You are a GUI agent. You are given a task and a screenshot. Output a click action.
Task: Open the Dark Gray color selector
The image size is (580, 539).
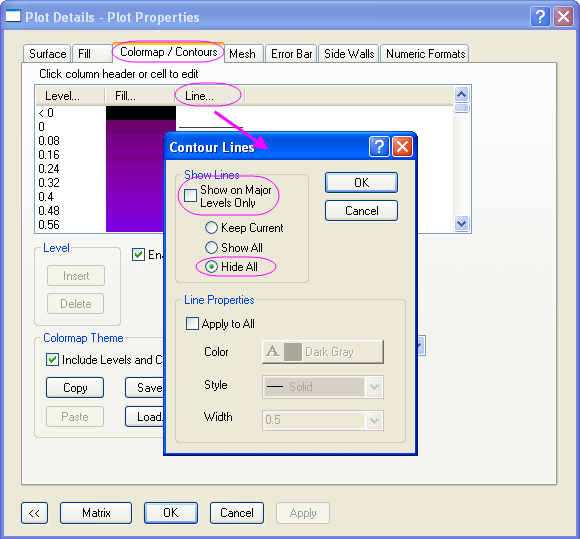click(323, 352)
